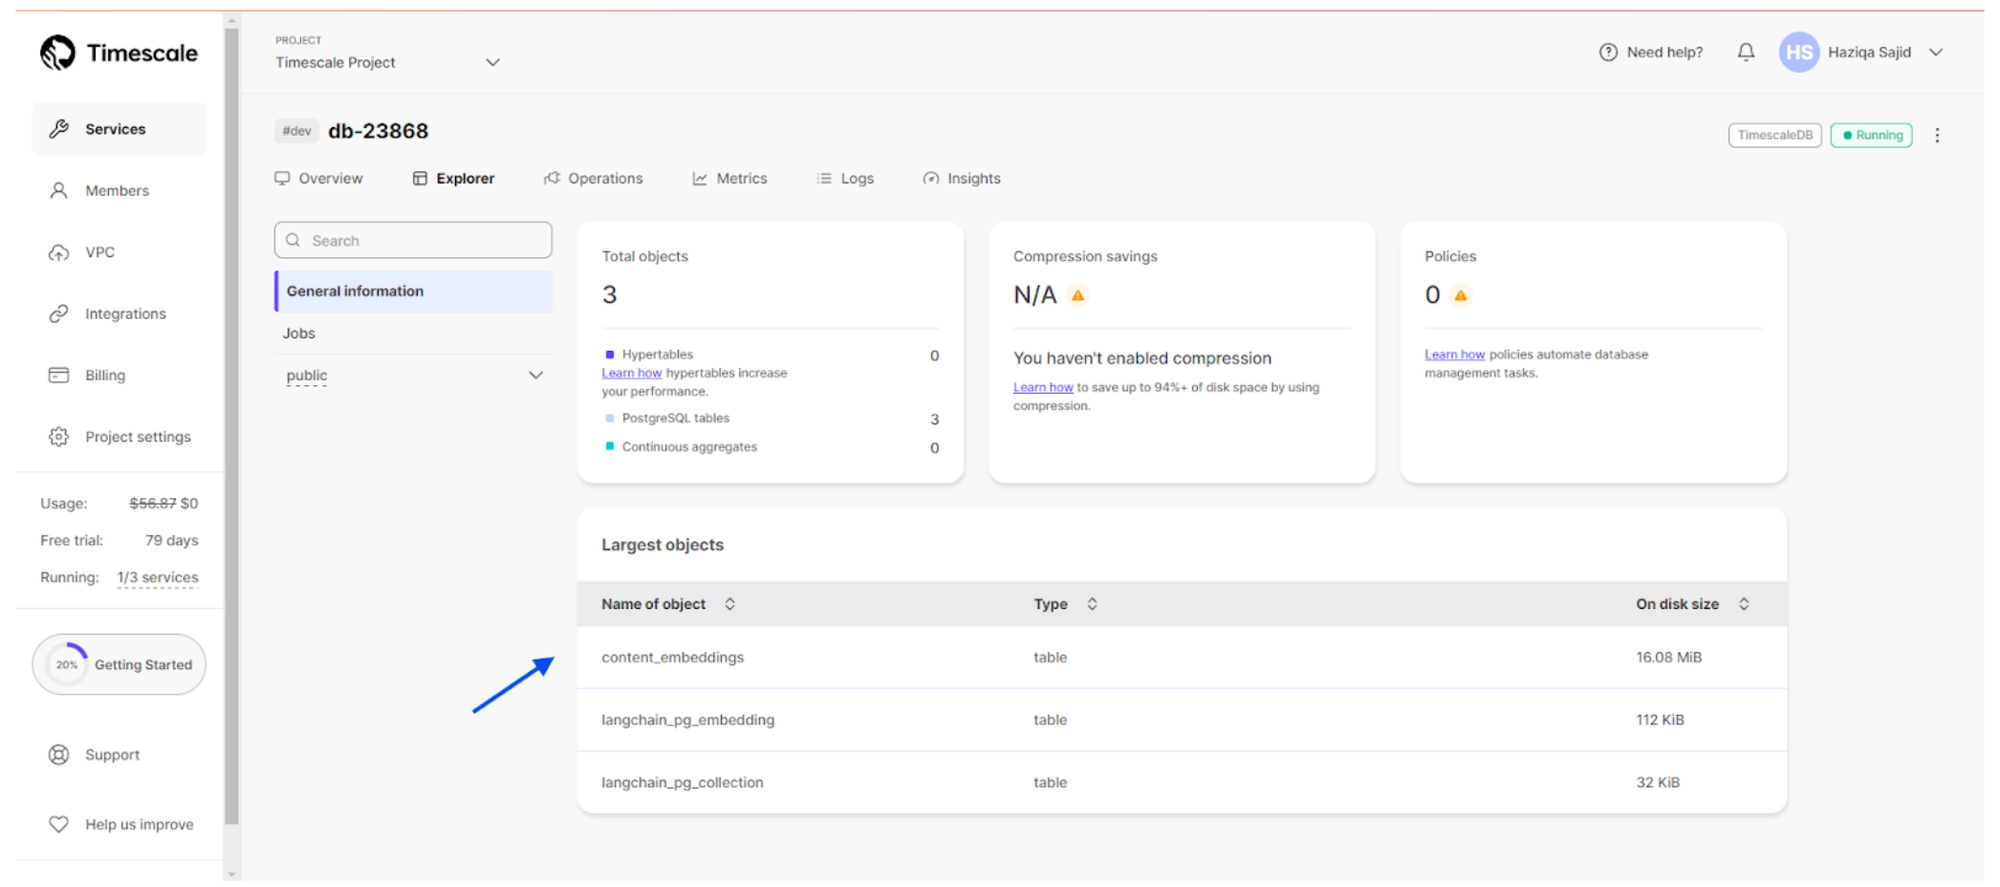Screen dimensions: 2000x887
Task: Switch to the Operations tab
Action: point(594,179)
